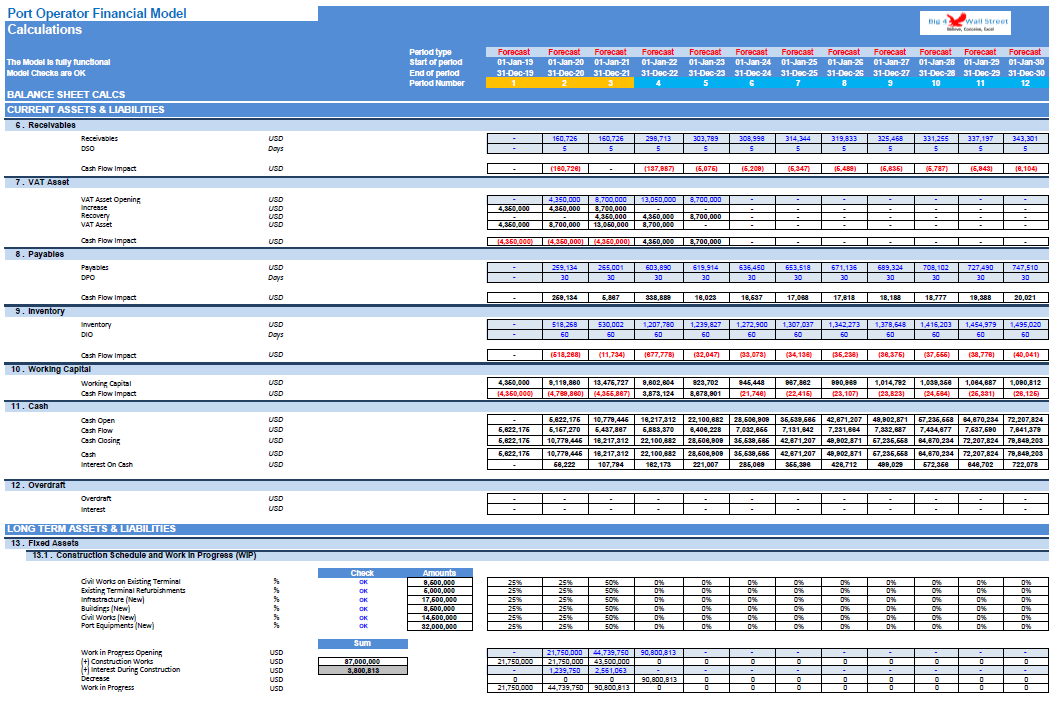Viewport: 1058px width, 704px height.
Task: Click the LONG TERM ASSETS & LIABILITIES band
Action: (526, 529)
